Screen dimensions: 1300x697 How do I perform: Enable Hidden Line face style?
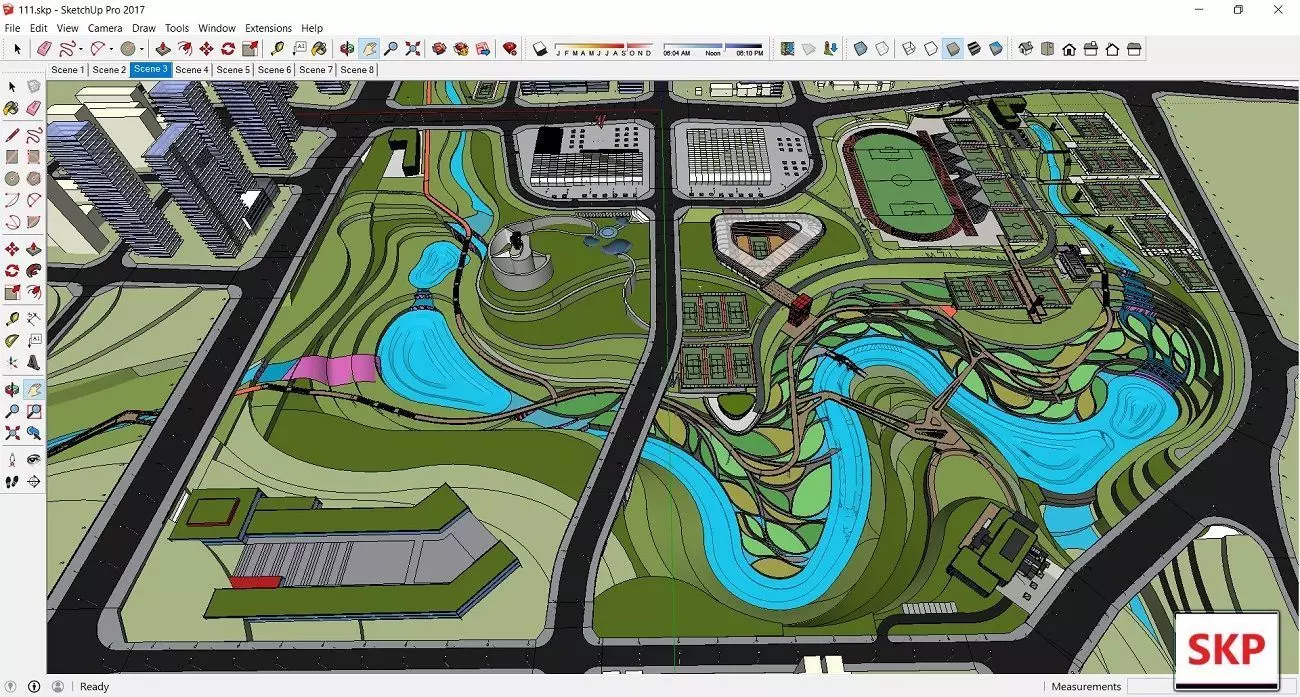pos(930,48)
